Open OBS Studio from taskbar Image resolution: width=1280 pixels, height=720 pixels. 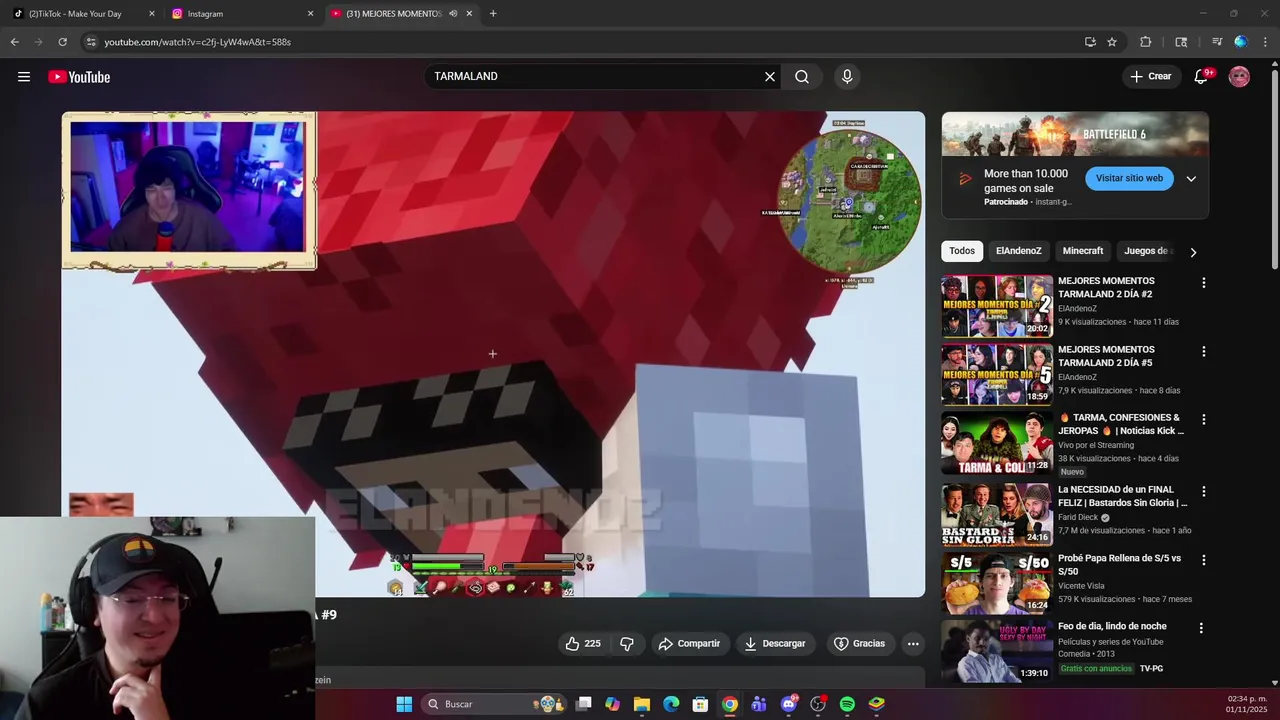coord(818,704)
